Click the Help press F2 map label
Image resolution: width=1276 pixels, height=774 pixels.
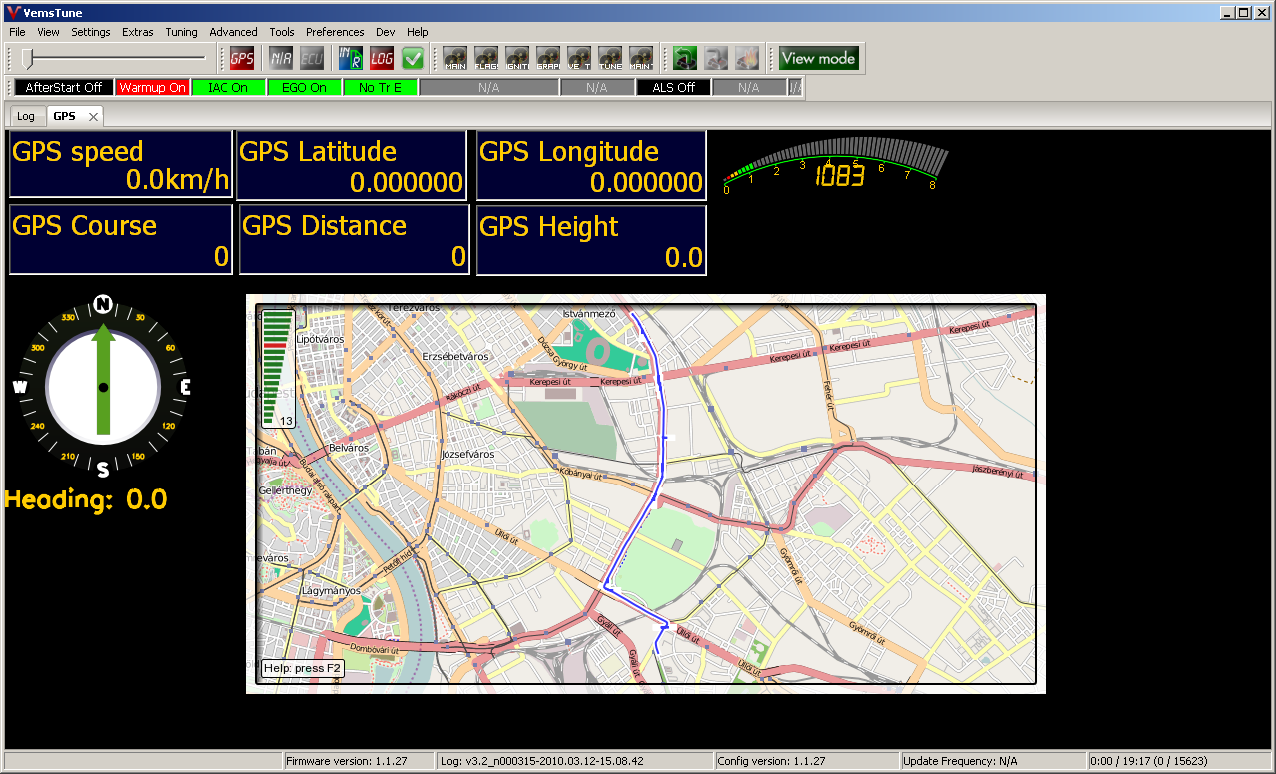302,668
